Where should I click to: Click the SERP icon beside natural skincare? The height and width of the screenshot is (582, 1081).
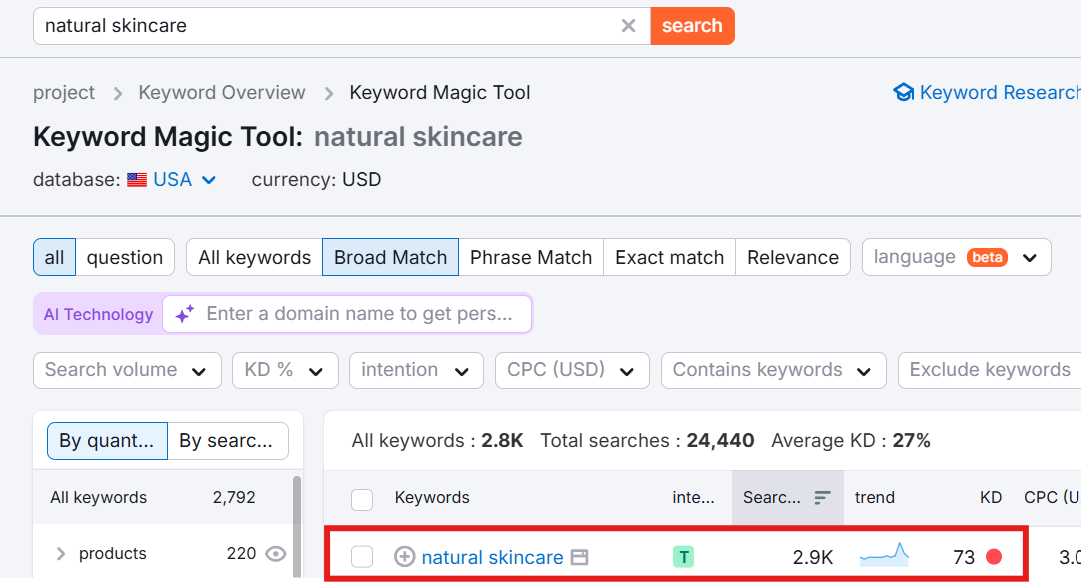coord(580,557)
